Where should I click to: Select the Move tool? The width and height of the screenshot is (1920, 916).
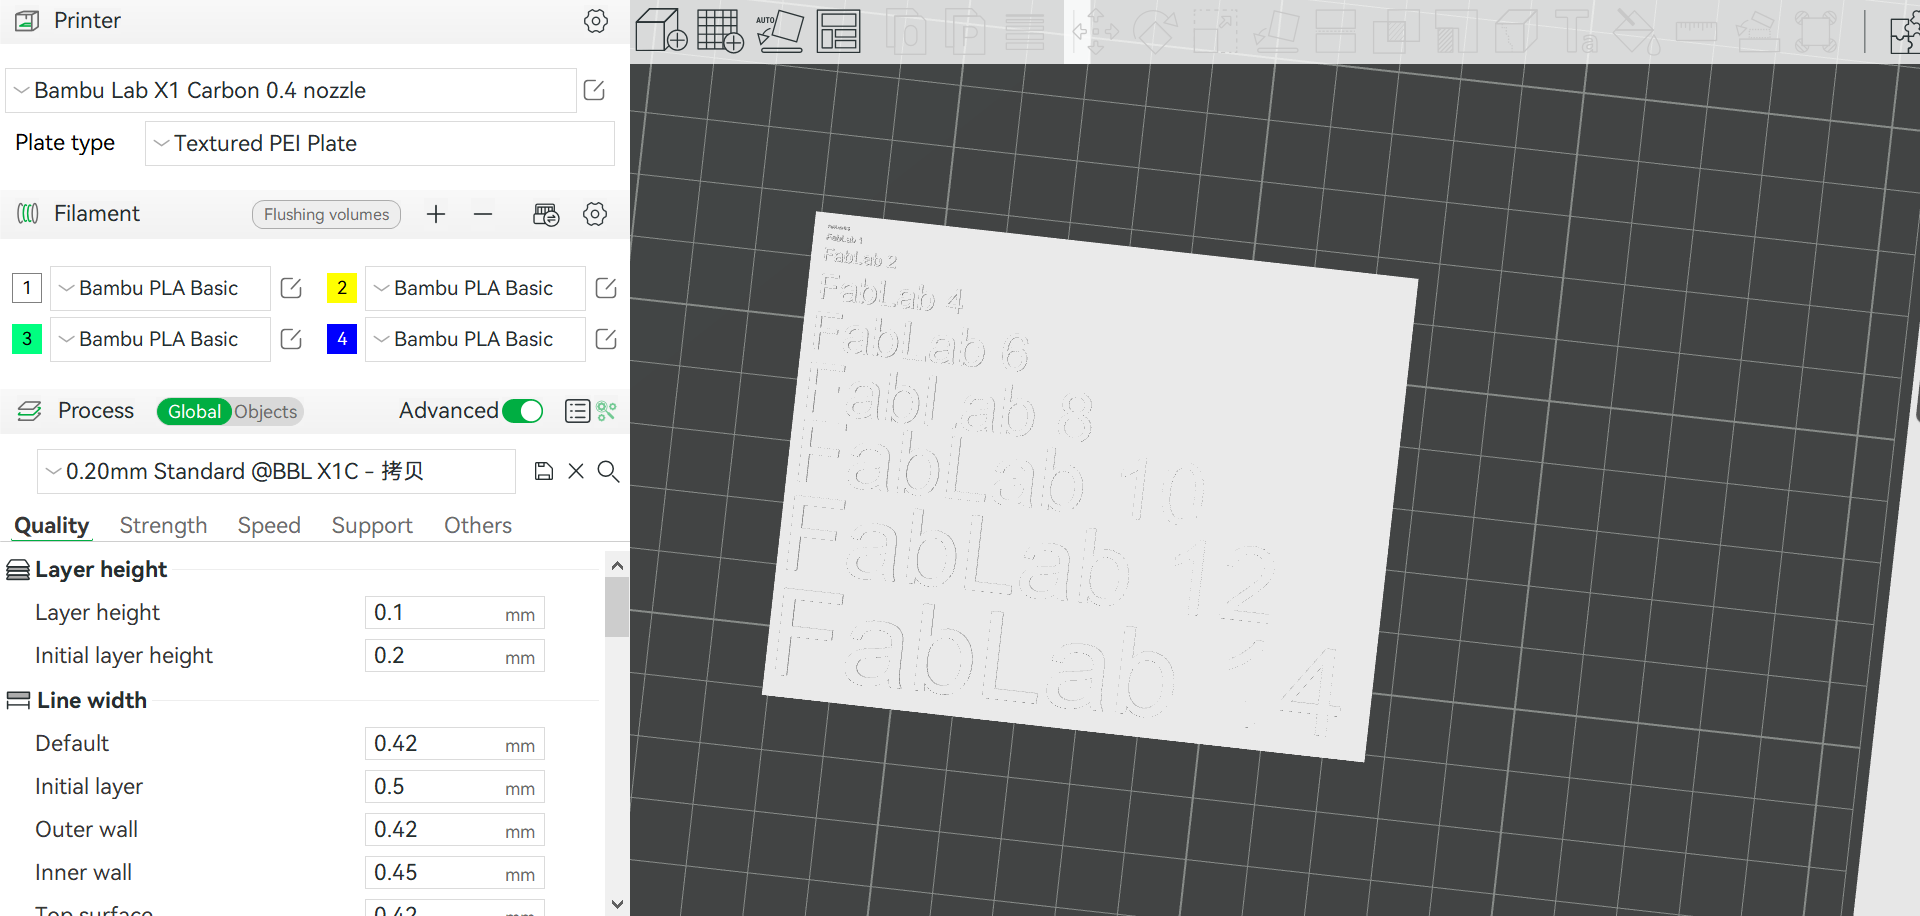pyautogui.click(x=1096, y=31)
